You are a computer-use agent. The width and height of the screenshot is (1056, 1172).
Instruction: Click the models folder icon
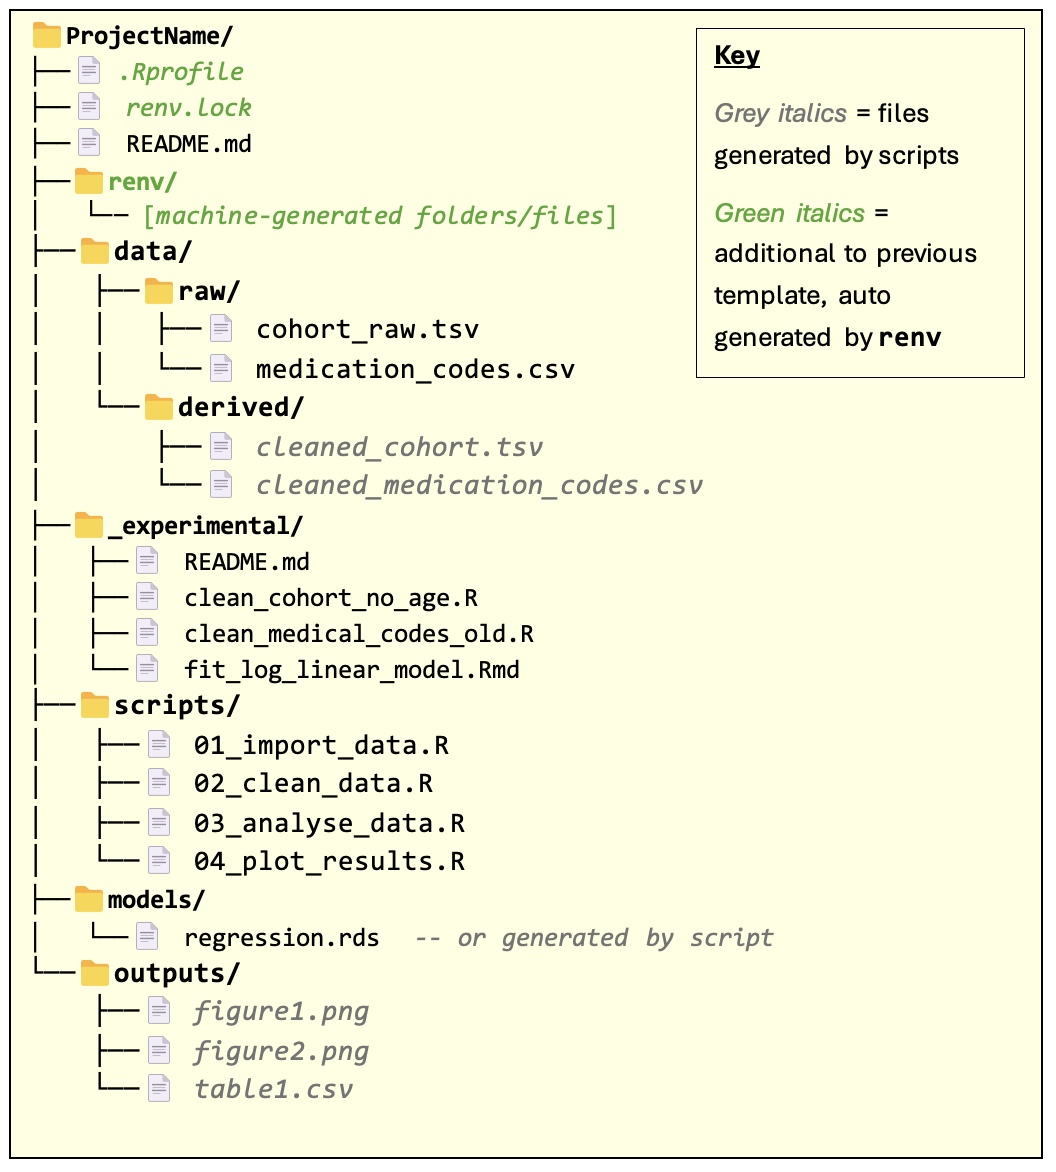point(89,899)
